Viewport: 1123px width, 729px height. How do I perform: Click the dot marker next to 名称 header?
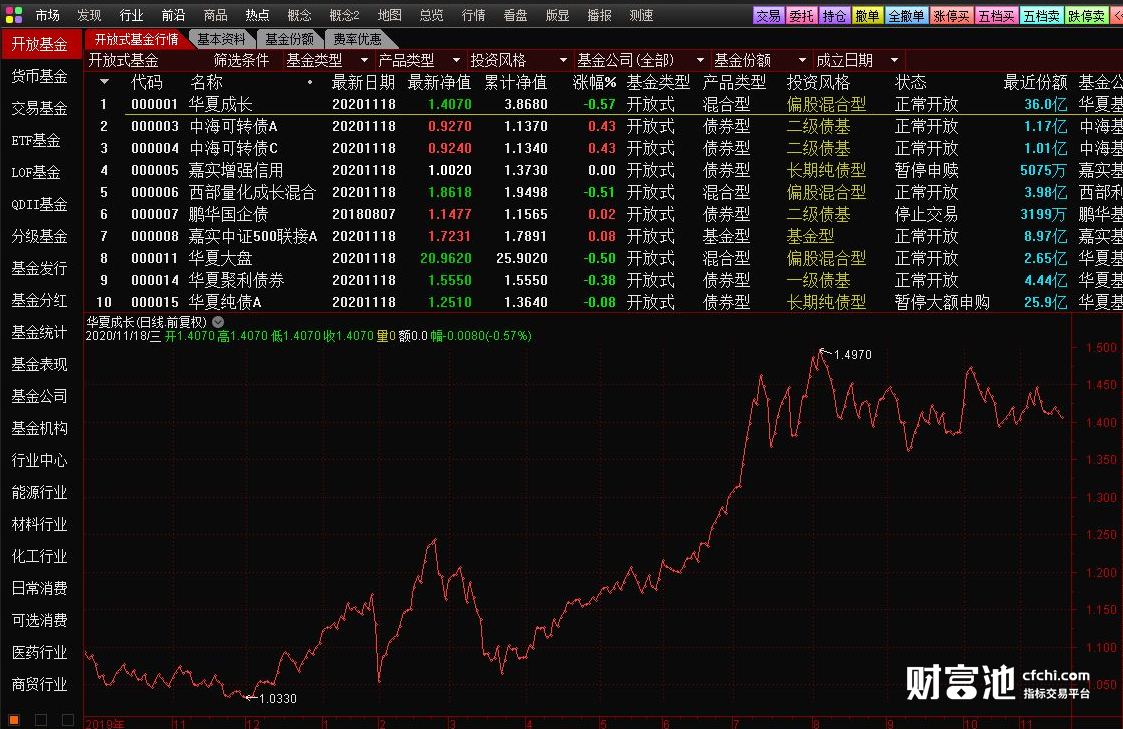point(309,82)
